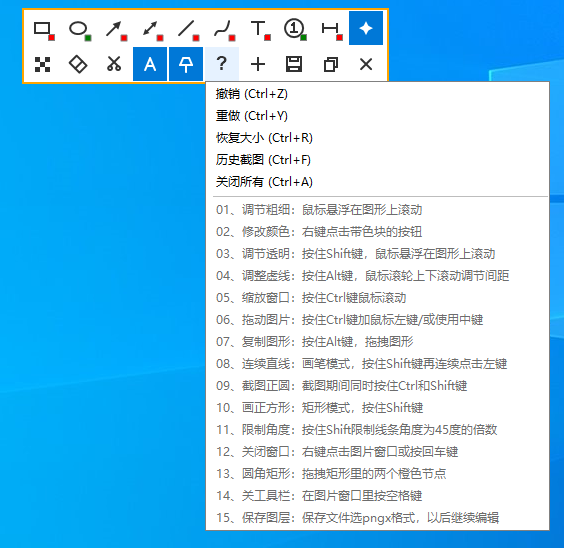The height and width of the screenshot is (548, 564).
Task: Close the question mark help menu
Action: pos(222,64)
